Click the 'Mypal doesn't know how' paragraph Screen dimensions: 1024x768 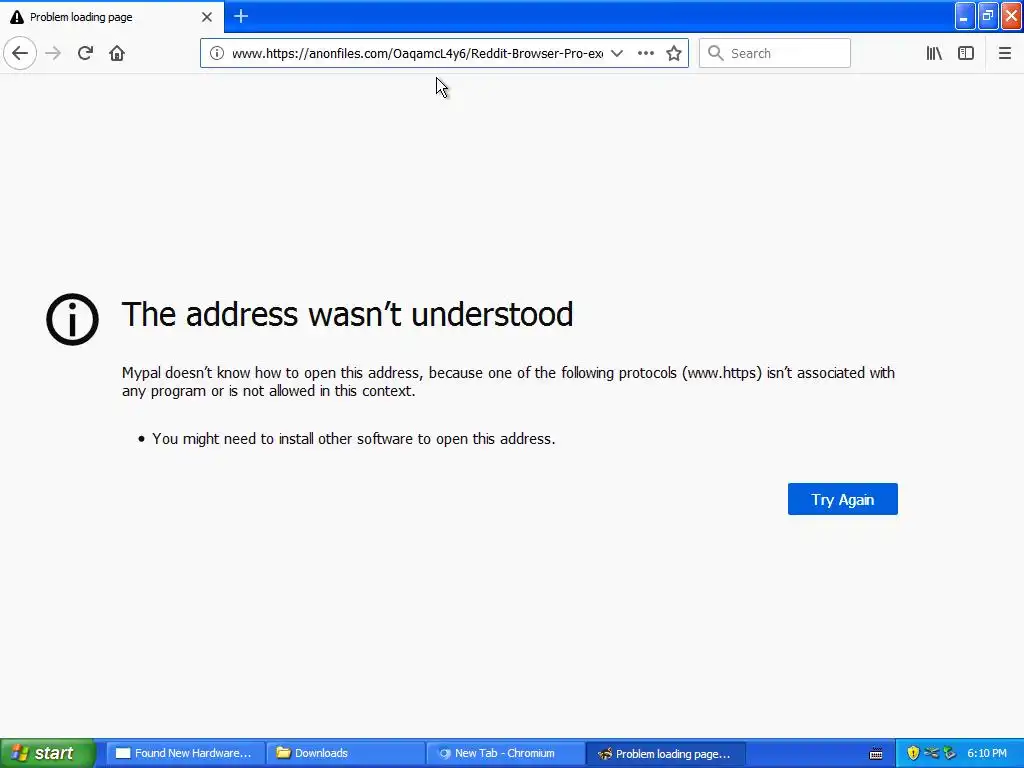pos(508,381)
